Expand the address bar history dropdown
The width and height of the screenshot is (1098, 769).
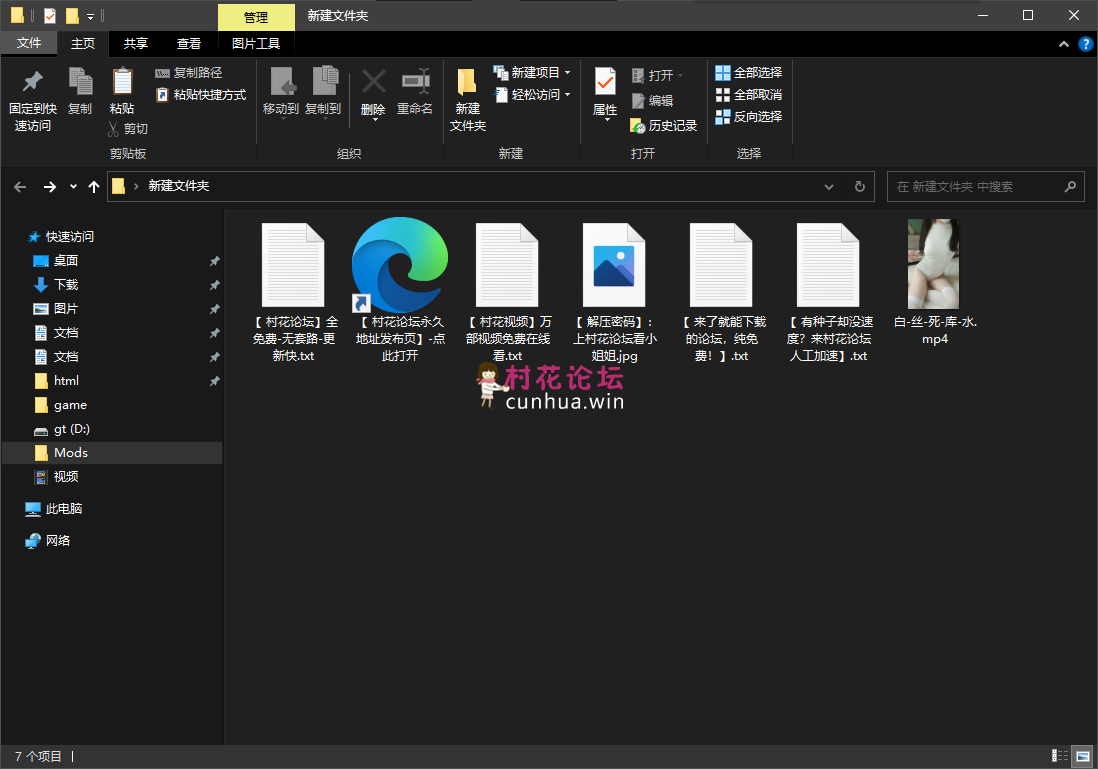[829, 187]
